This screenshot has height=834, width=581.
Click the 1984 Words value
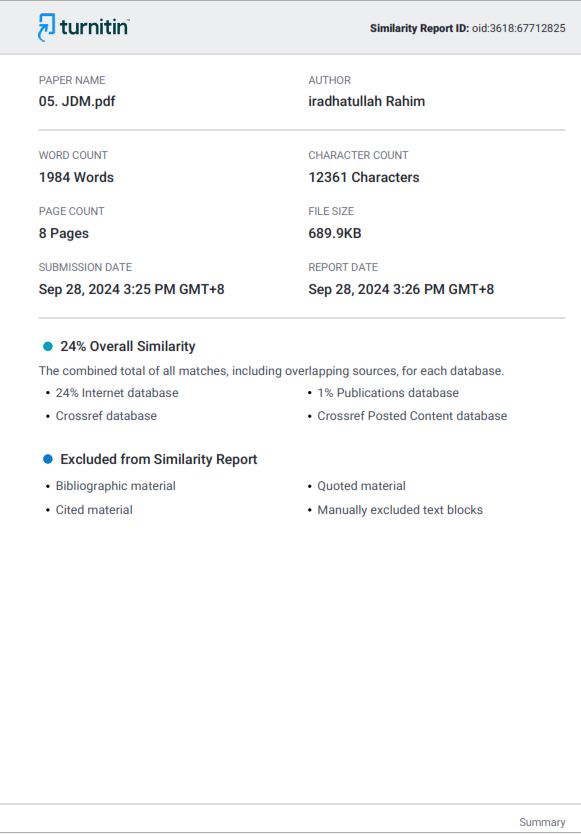point(76,177)
